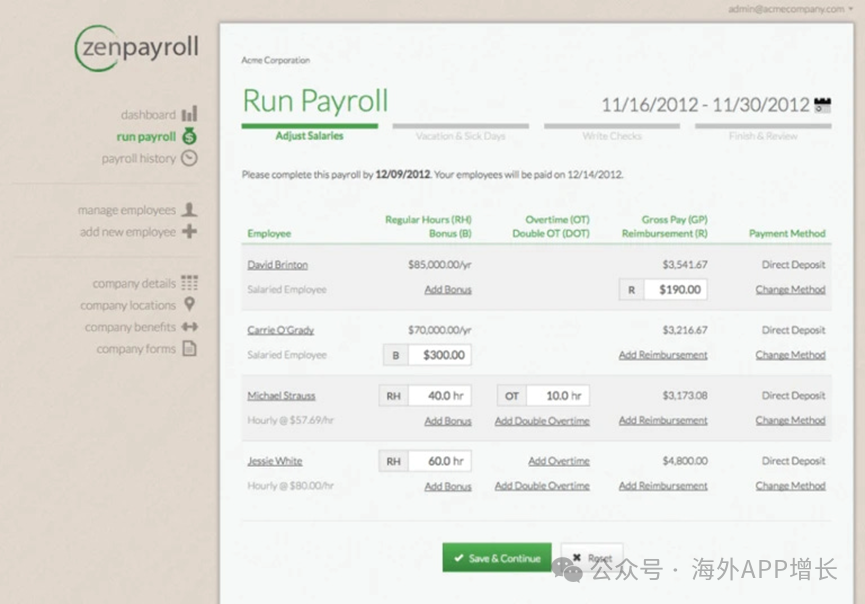This screenshot has width=865, height=604.
Task: Edit Jessie White 60.0 hr regular hours
Action: point(440,461)
